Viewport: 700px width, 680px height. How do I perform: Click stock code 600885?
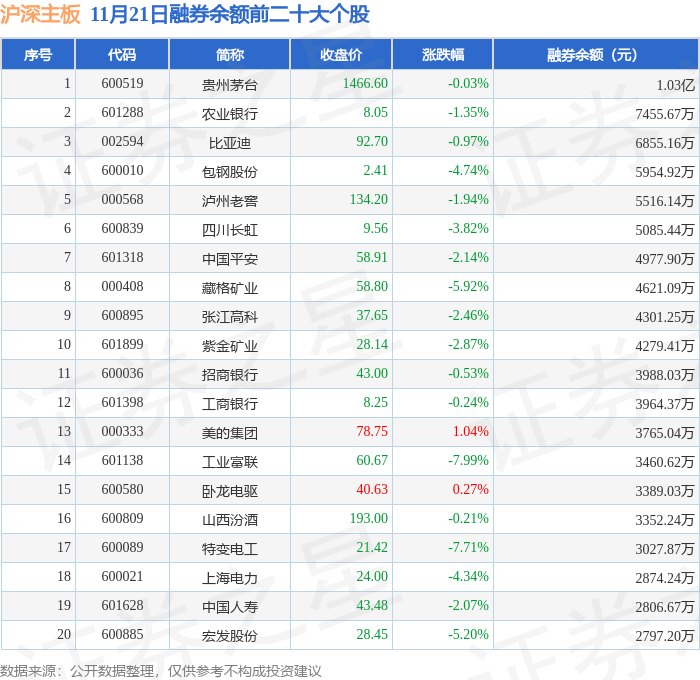pos(122,635)
